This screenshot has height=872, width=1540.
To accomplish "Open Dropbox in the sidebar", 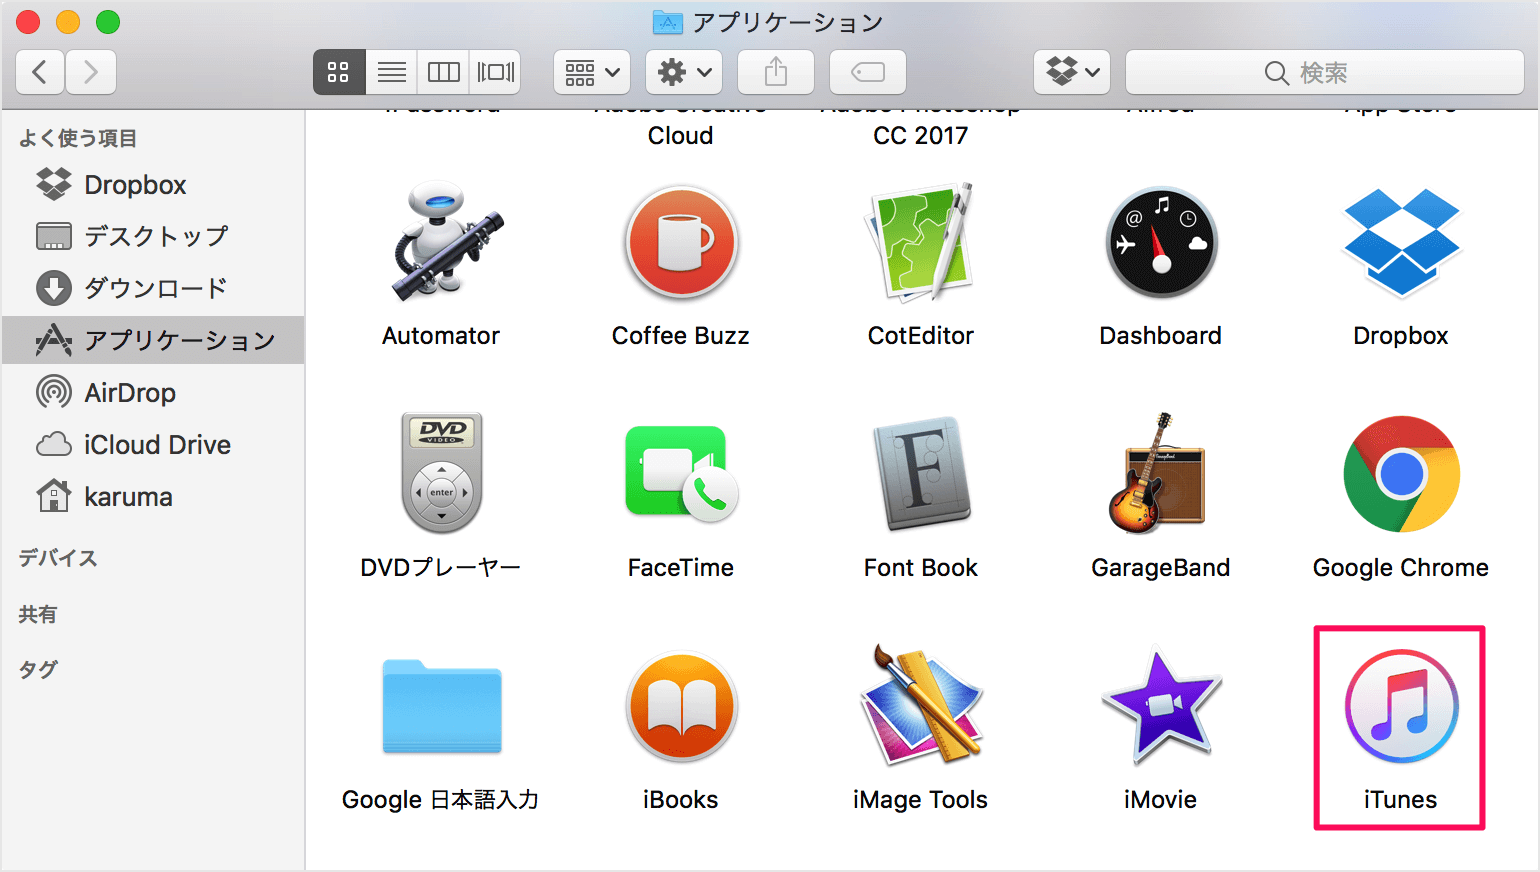I will [x=154, y=185].
